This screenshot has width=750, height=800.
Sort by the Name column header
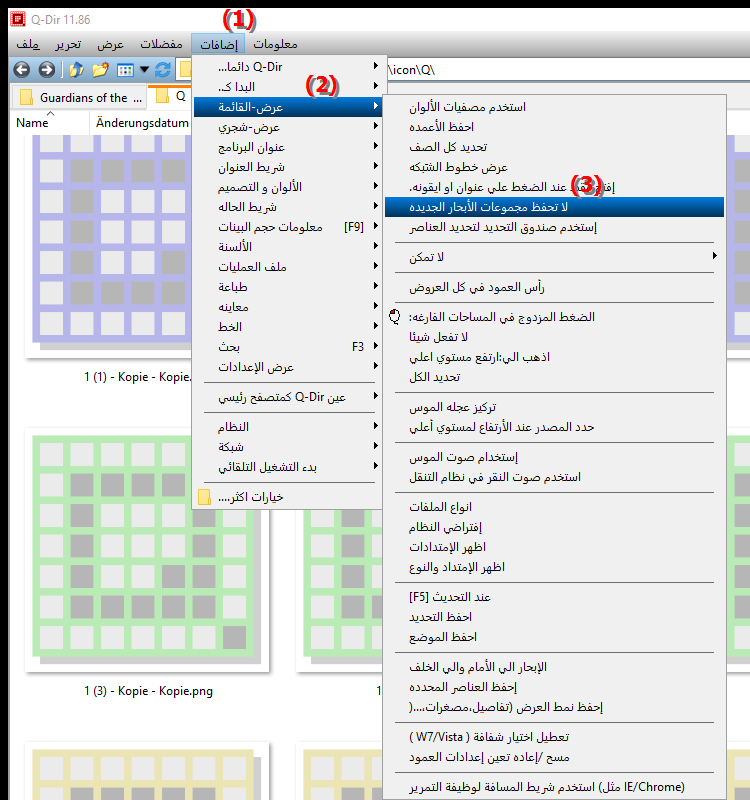point(32,123)
